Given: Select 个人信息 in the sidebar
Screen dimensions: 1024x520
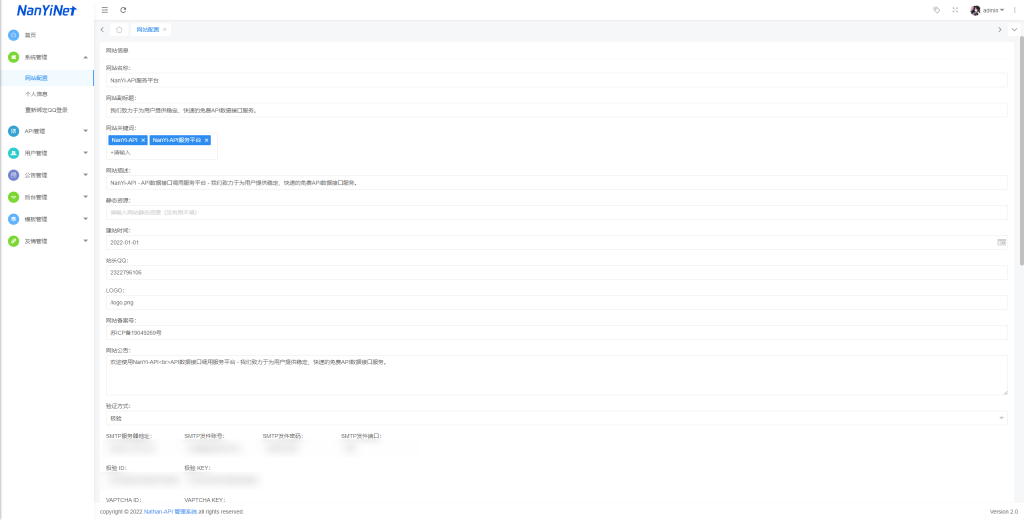Looking at the screenshot, I should click(36, 94).
